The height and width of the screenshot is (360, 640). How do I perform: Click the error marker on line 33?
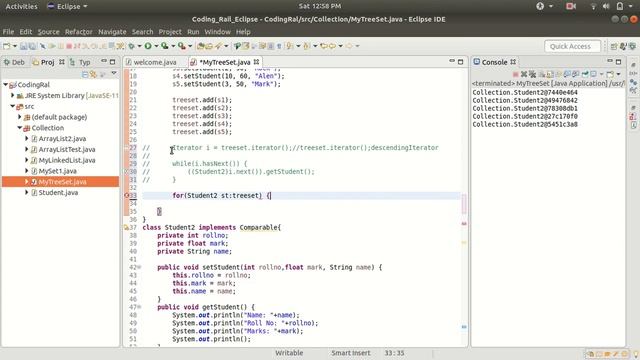127,196
